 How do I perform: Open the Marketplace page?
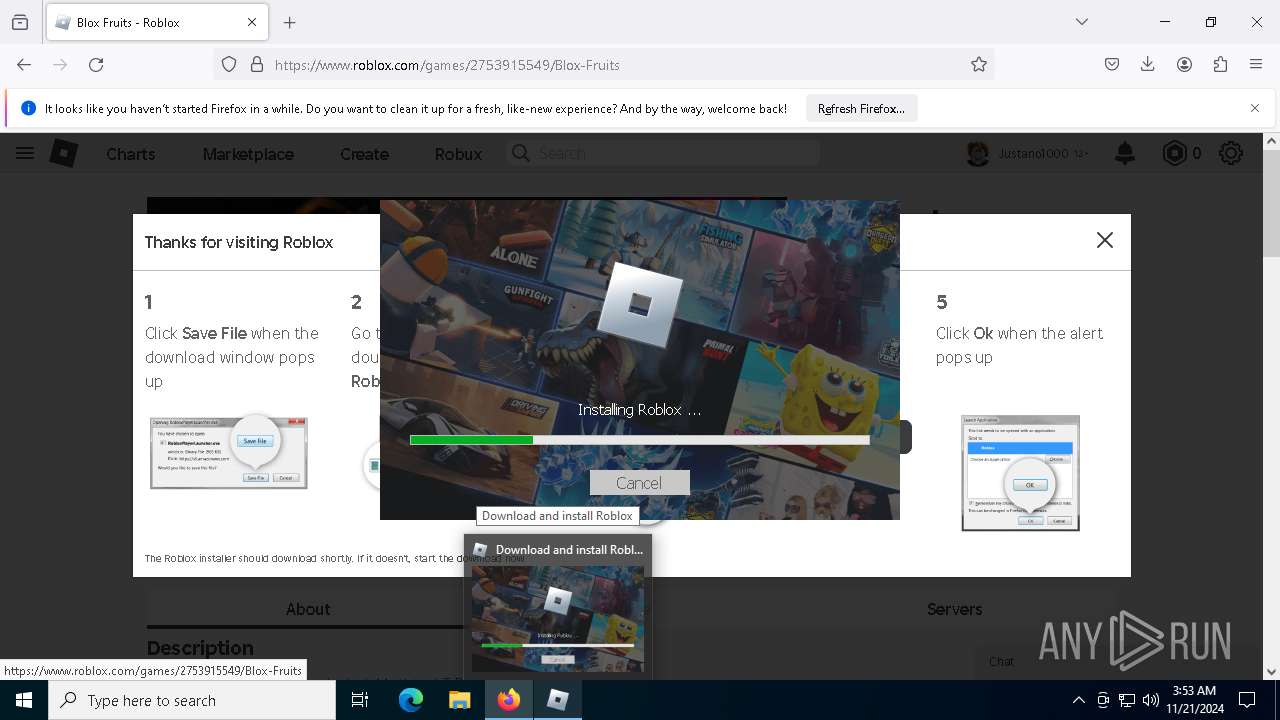click(248, 154)
